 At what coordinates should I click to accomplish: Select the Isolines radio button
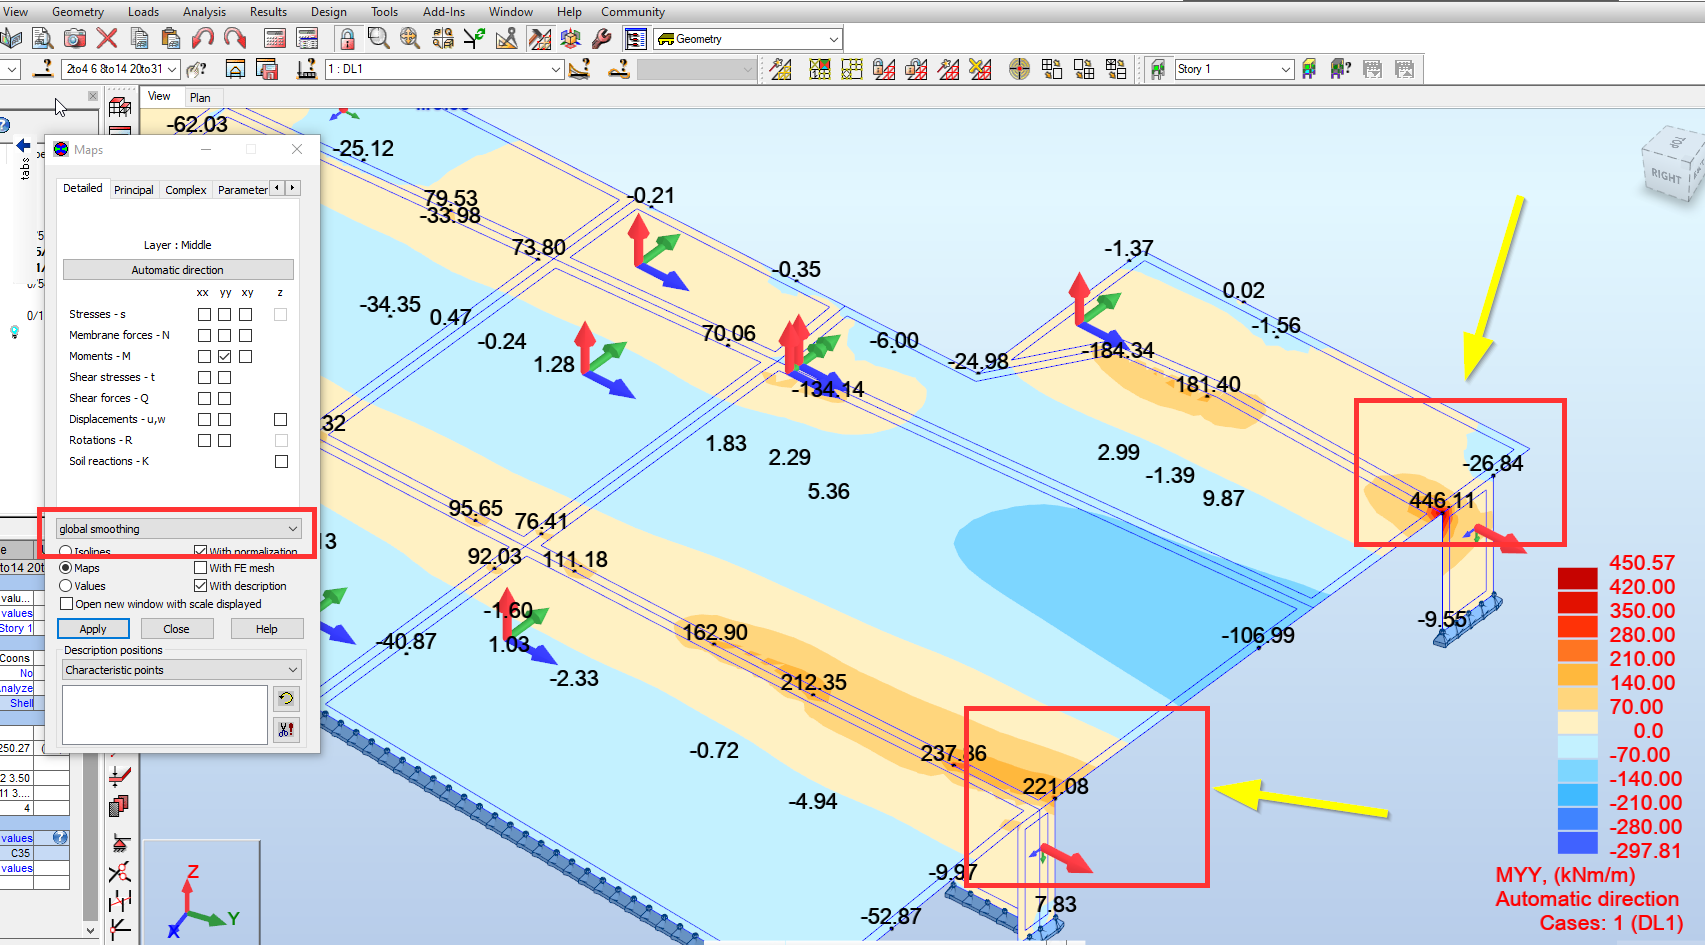click(x=66, y=551)
